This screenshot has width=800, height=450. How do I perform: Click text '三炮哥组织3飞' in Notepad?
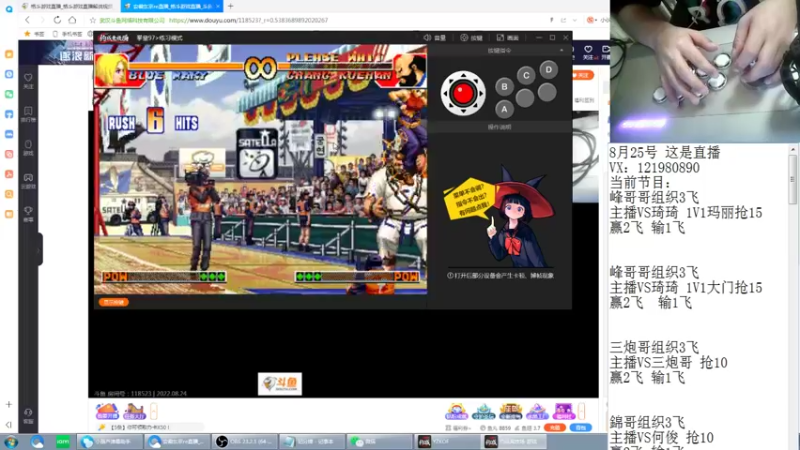click(654, 348)
